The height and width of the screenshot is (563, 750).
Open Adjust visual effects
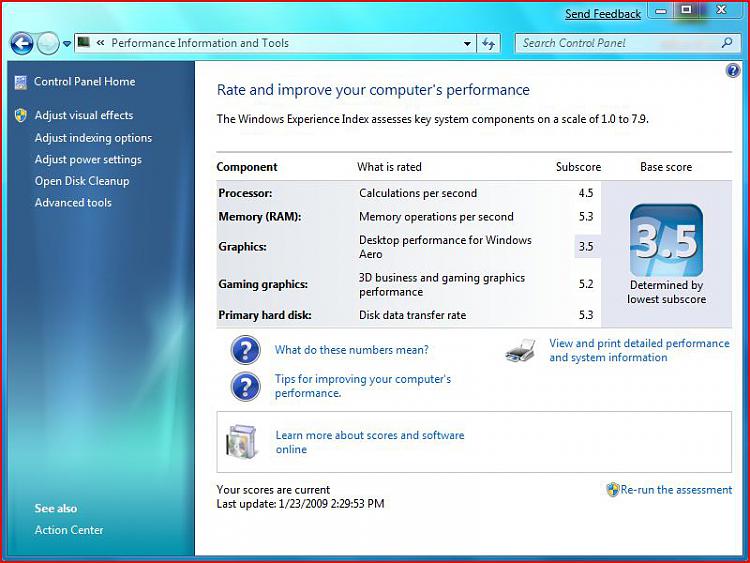click(x=84, y=115)
